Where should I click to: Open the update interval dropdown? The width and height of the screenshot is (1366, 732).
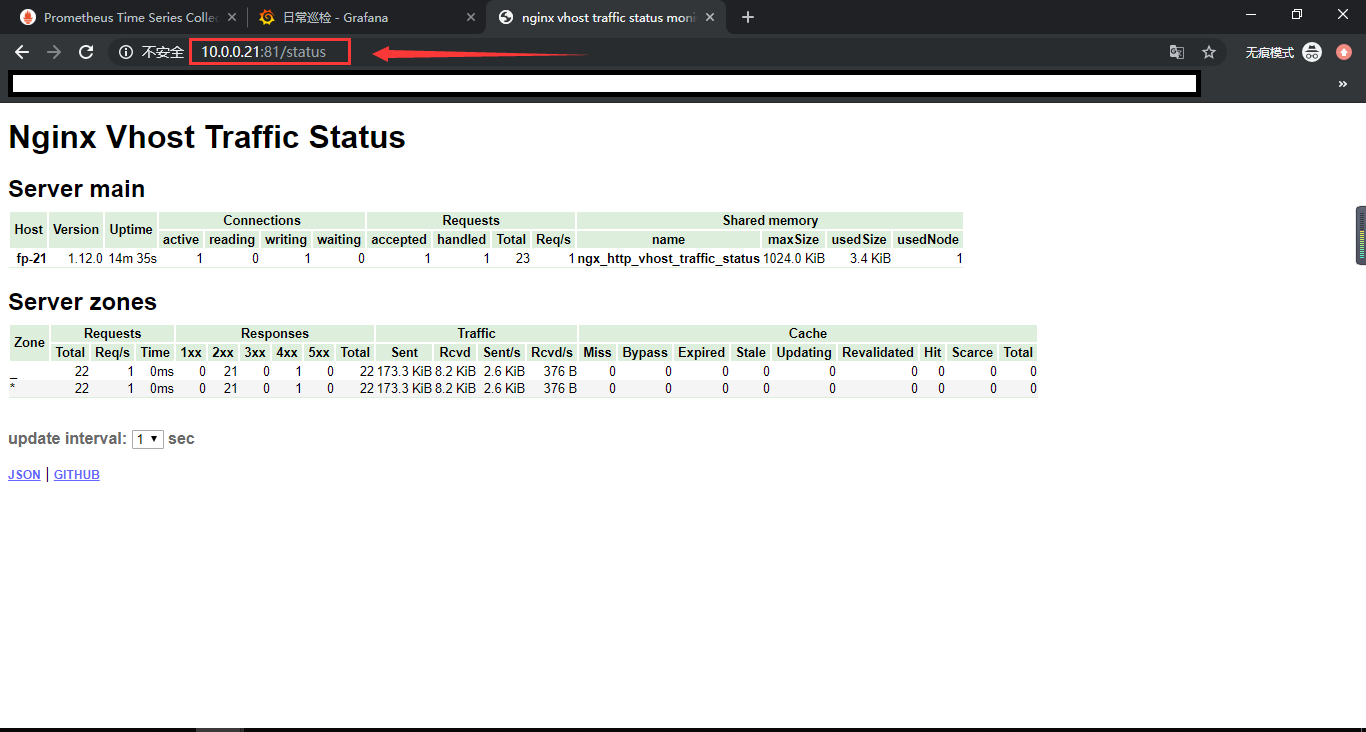click(x=148, y=439)
